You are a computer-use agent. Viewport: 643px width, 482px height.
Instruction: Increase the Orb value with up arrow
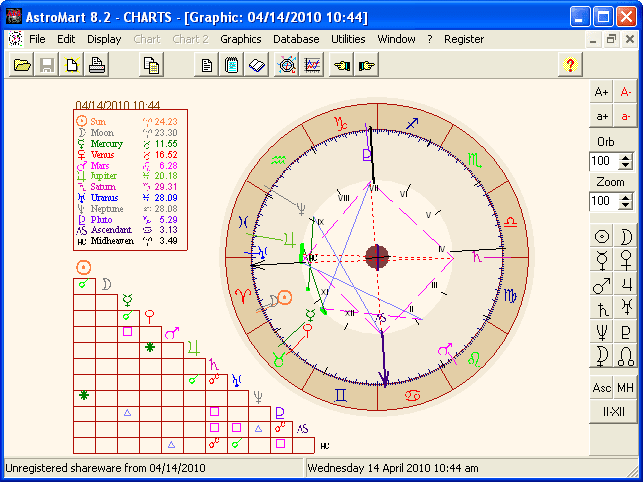click(x=625, y=157)
